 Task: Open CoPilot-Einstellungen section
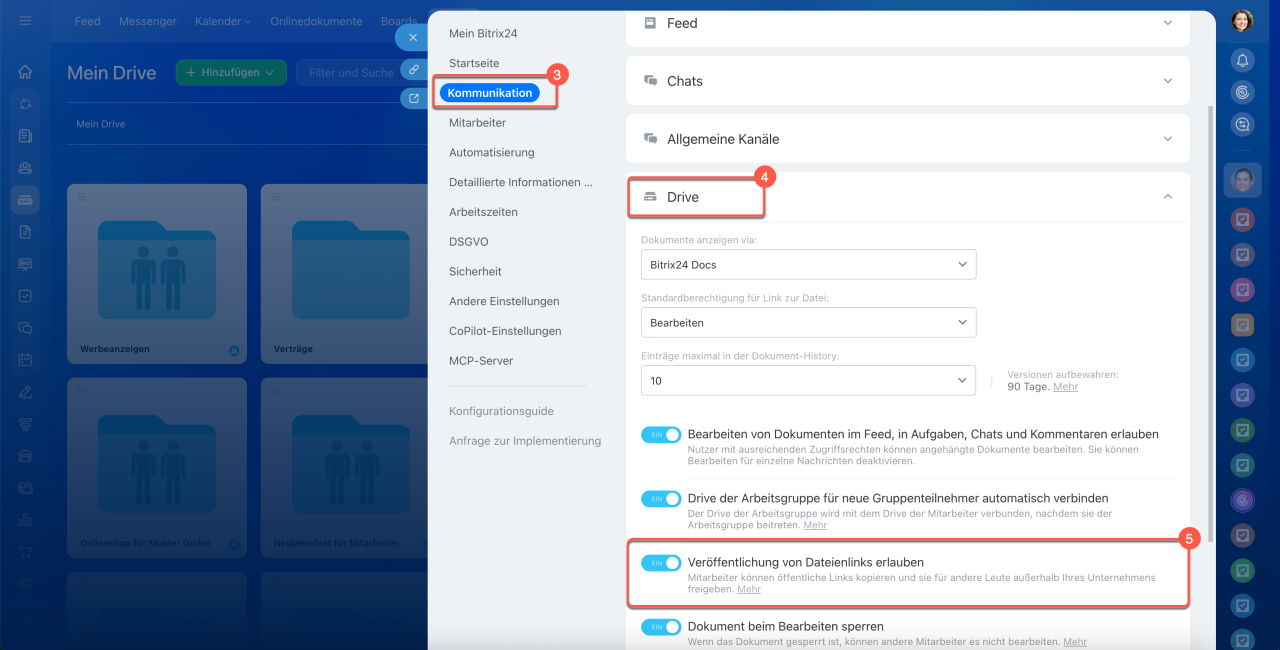[x=505, y=331]
